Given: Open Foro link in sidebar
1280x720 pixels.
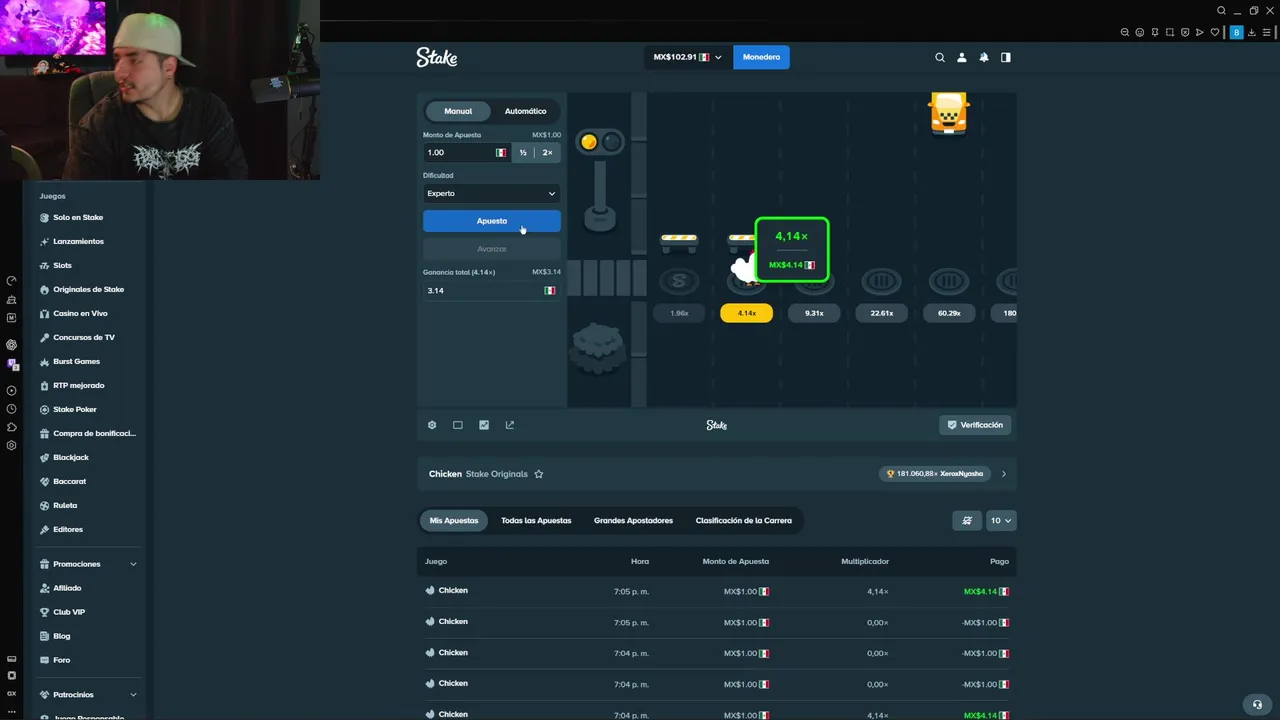Looking at the screenshot, I should point(62,660).
